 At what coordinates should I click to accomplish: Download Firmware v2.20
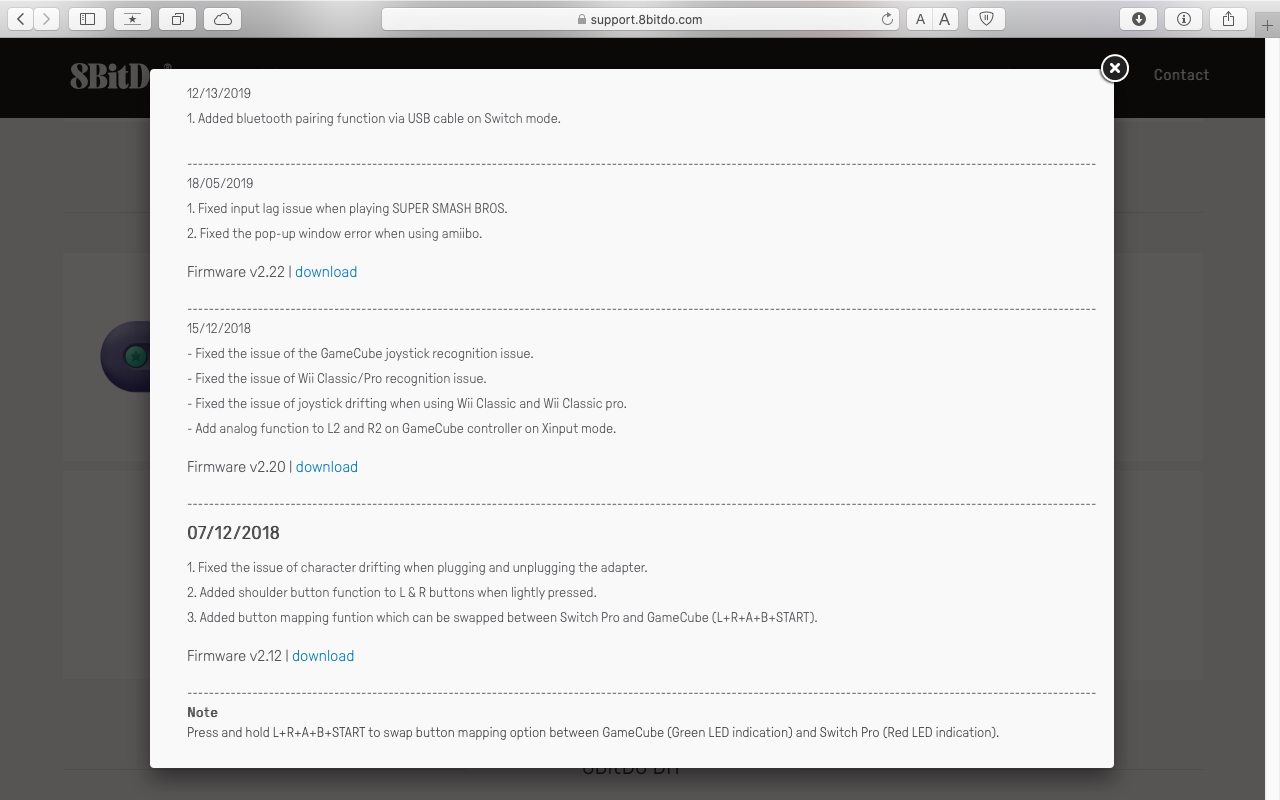click(x=327, y=467)
